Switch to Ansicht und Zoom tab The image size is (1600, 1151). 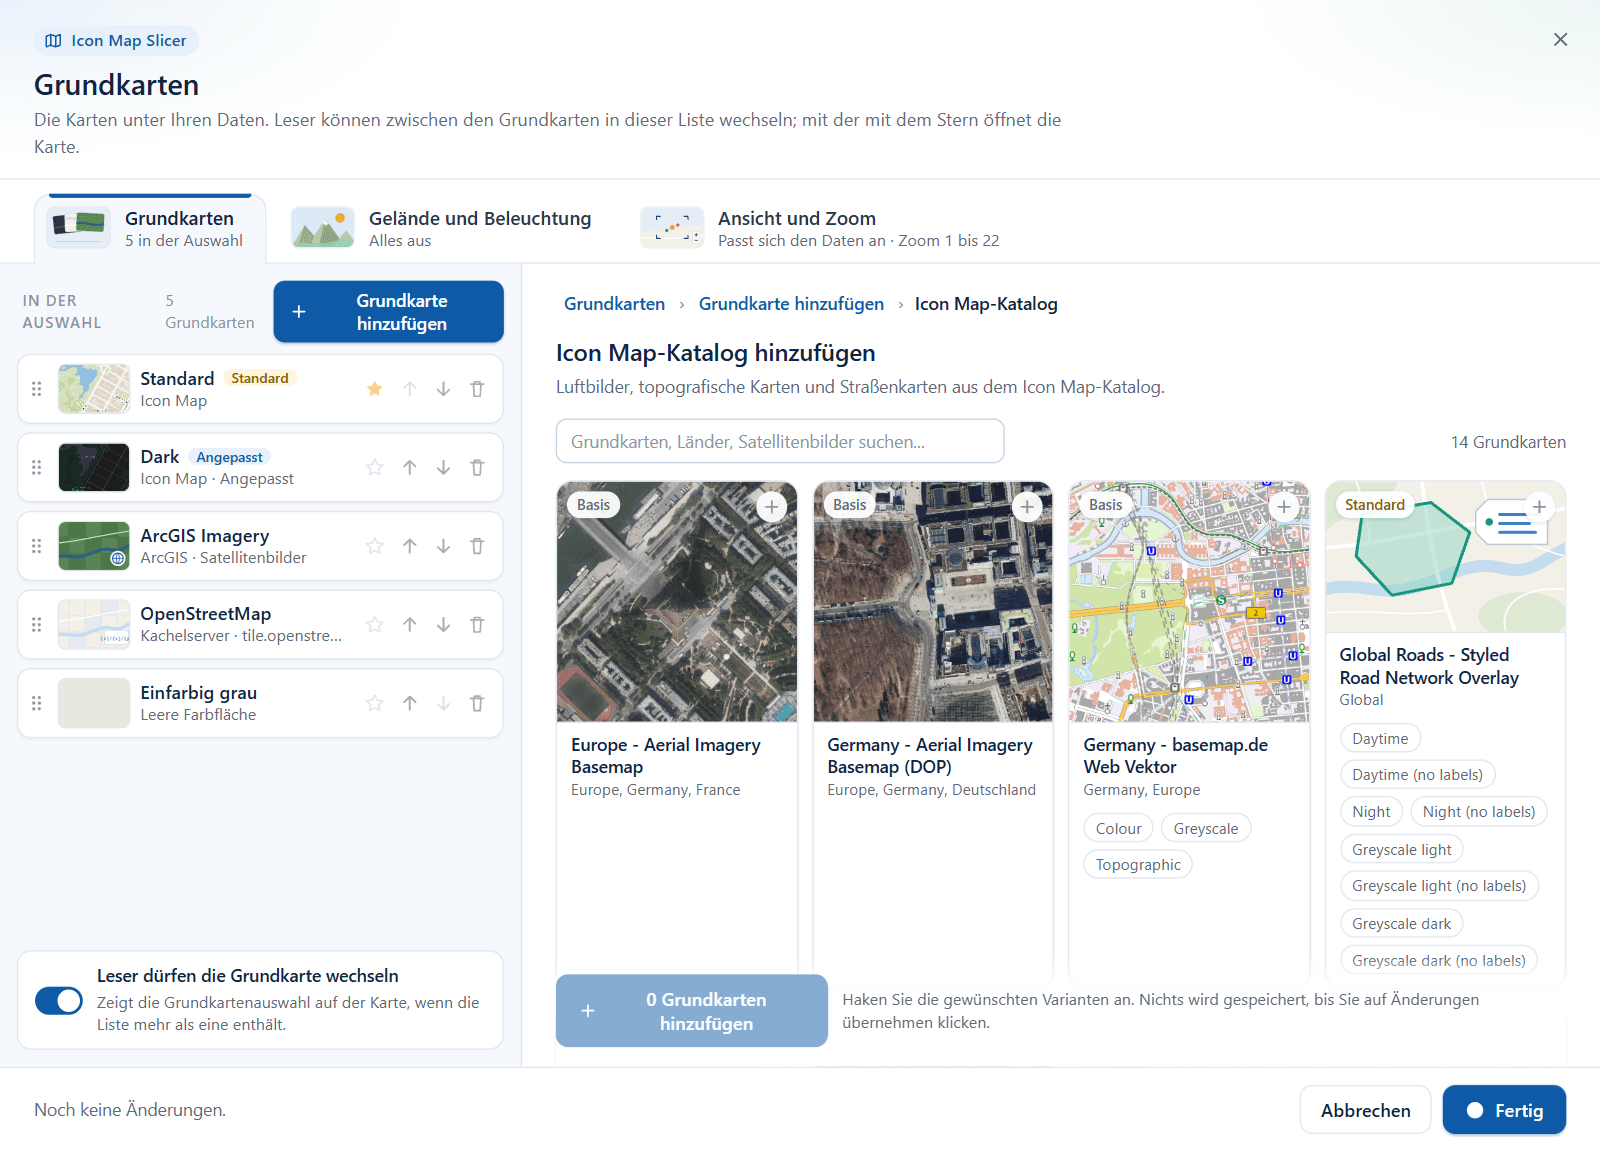point(820,228)
